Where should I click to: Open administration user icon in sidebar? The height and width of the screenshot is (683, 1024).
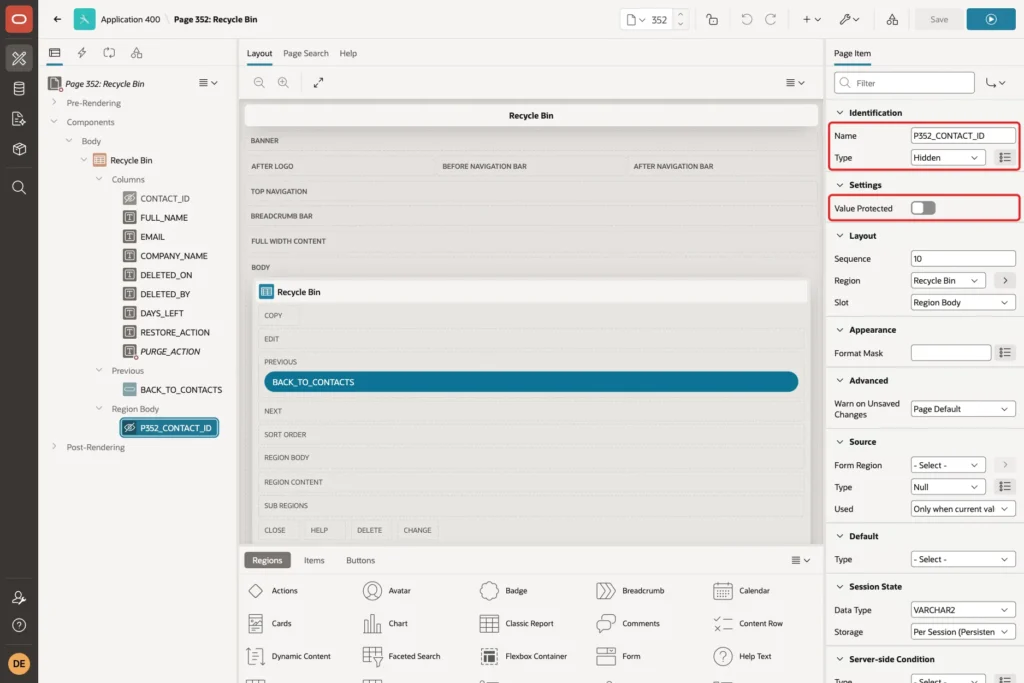click(x=19, y=597)
